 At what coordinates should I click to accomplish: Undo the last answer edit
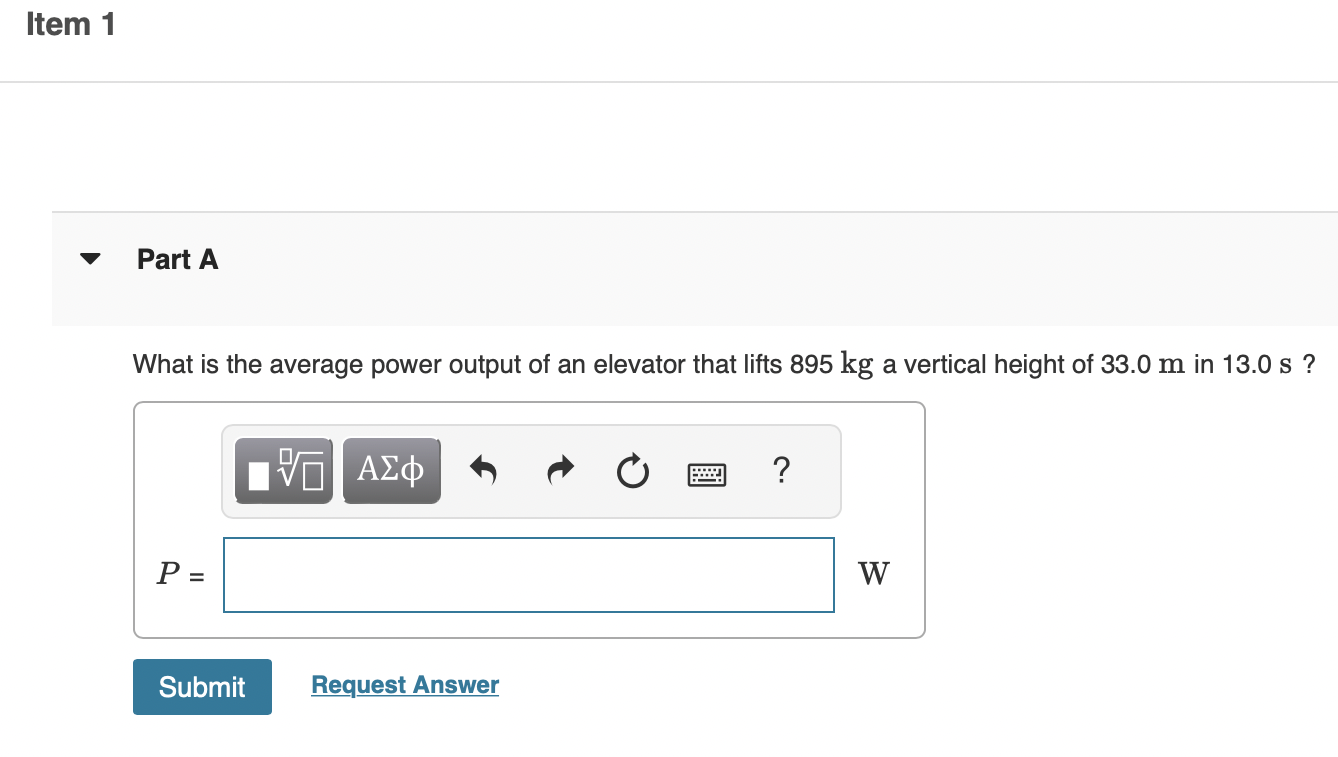click(x=484, y=470)
